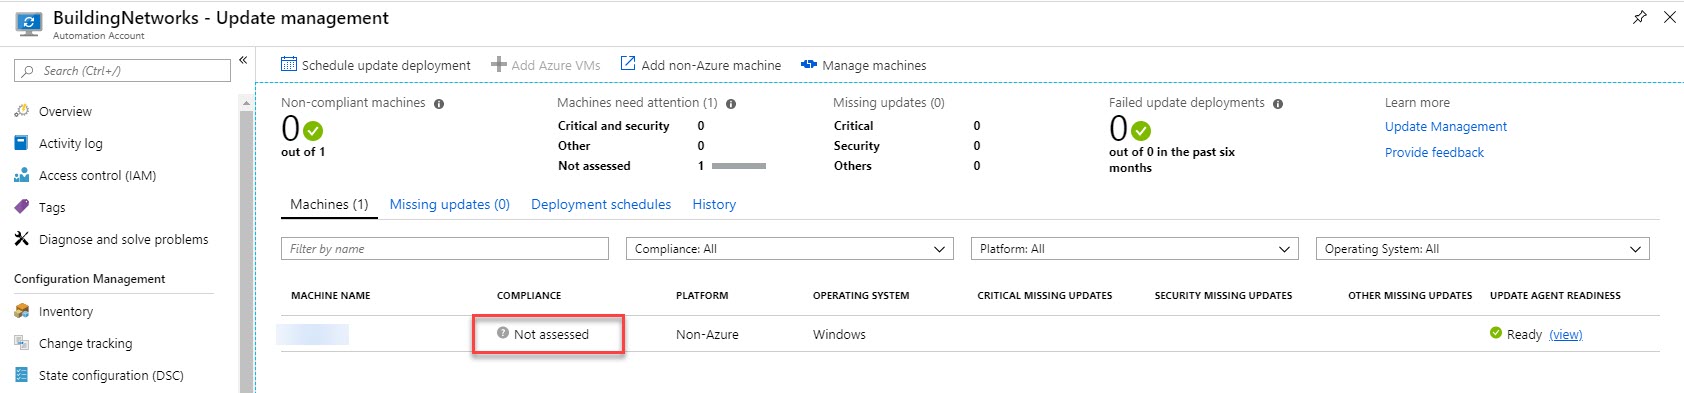The image size is (1684, 393).
Task: Pin the Update management blade
Action: point(1640,17)
